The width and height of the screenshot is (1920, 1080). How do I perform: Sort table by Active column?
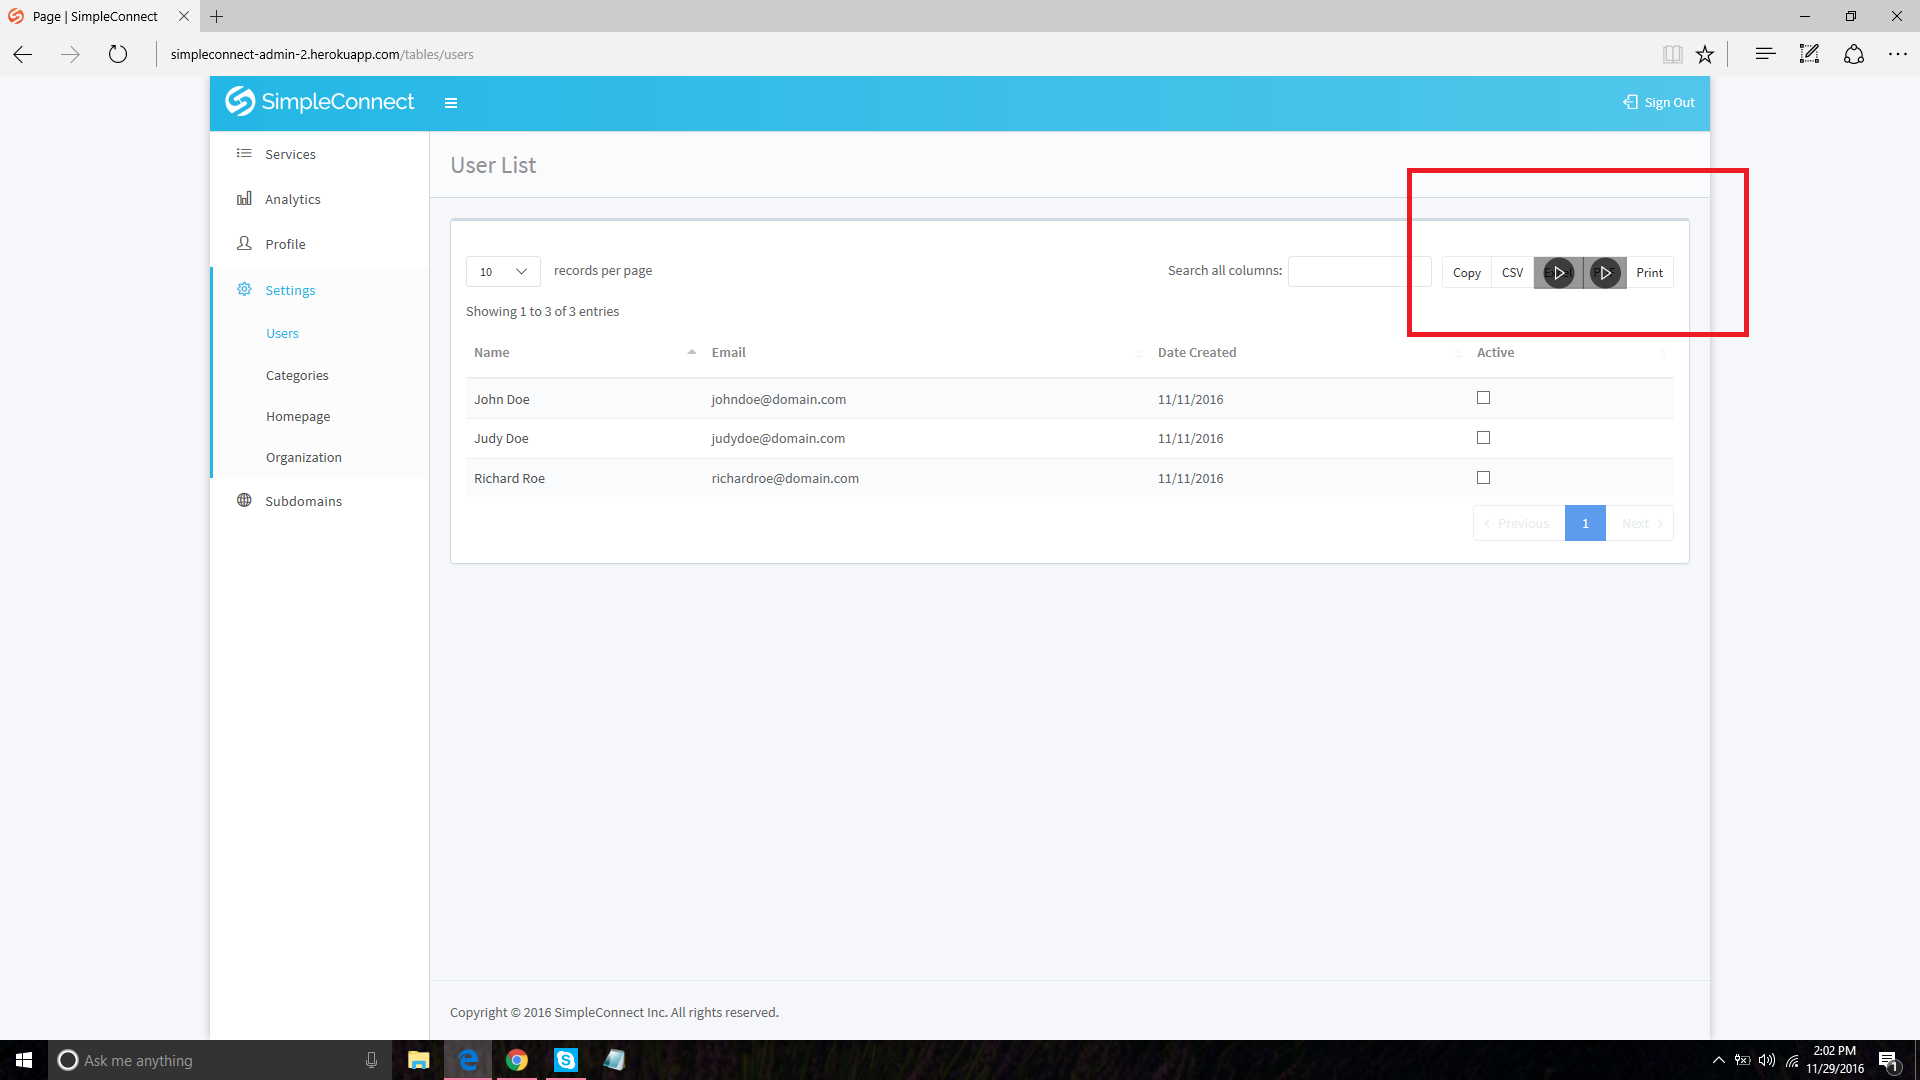point(1571,352)
